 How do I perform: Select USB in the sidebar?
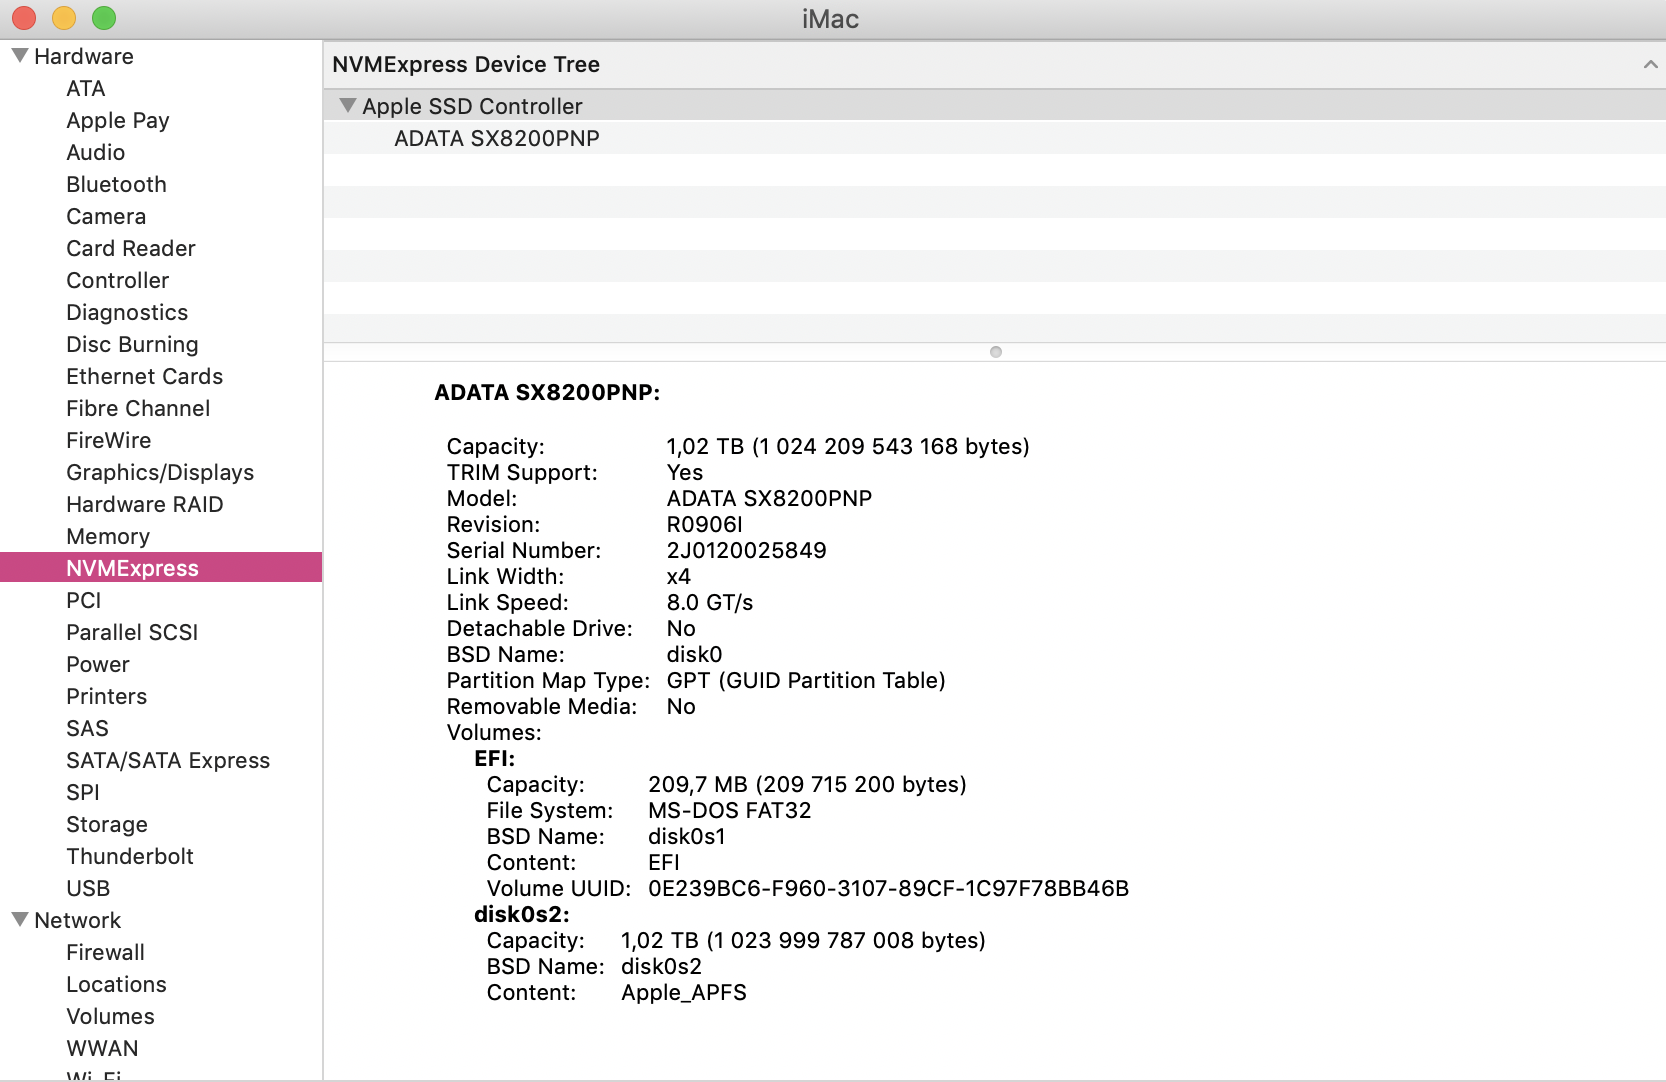click(88, 888)
